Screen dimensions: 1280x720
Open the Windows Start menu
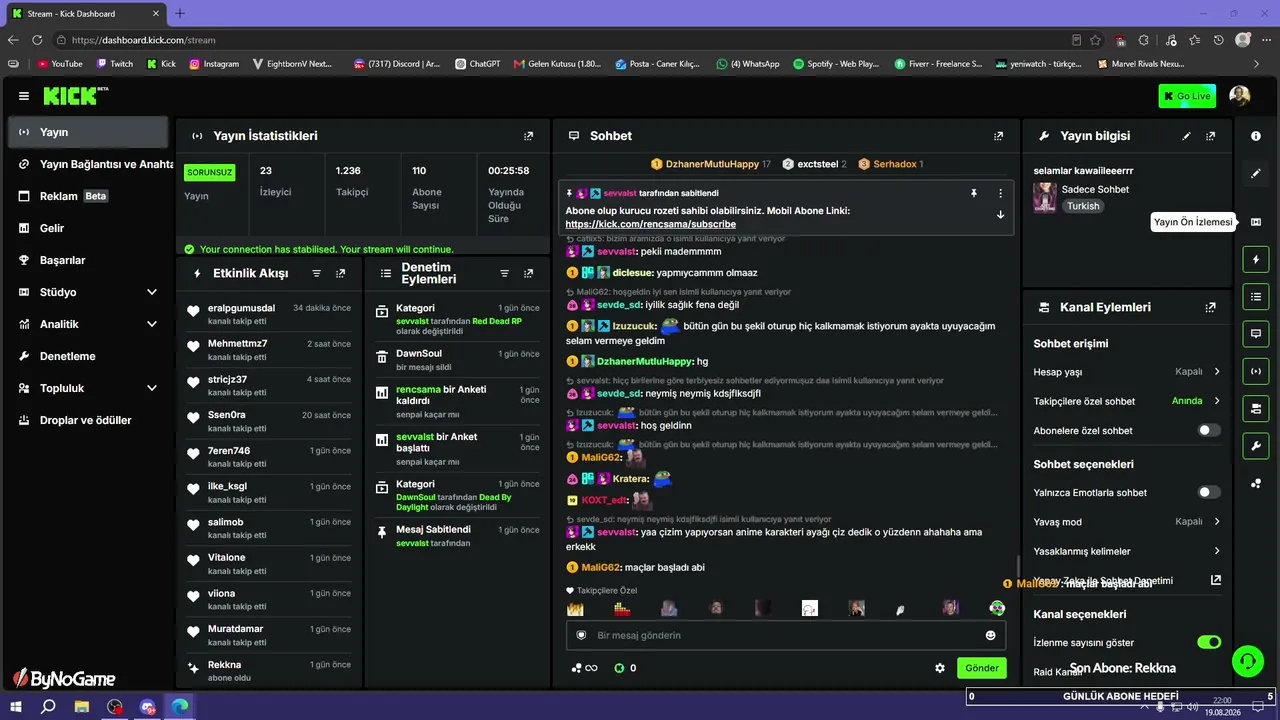15,707
